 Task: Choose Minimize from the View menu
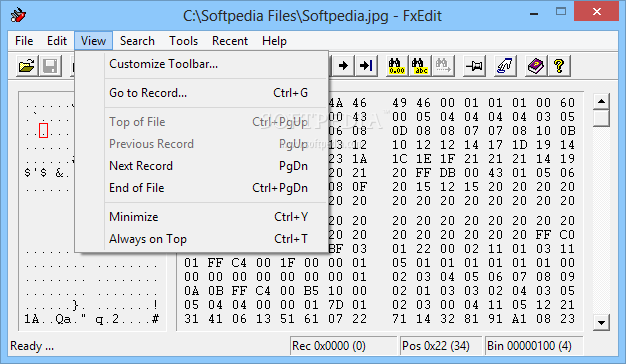pos(201,217)
